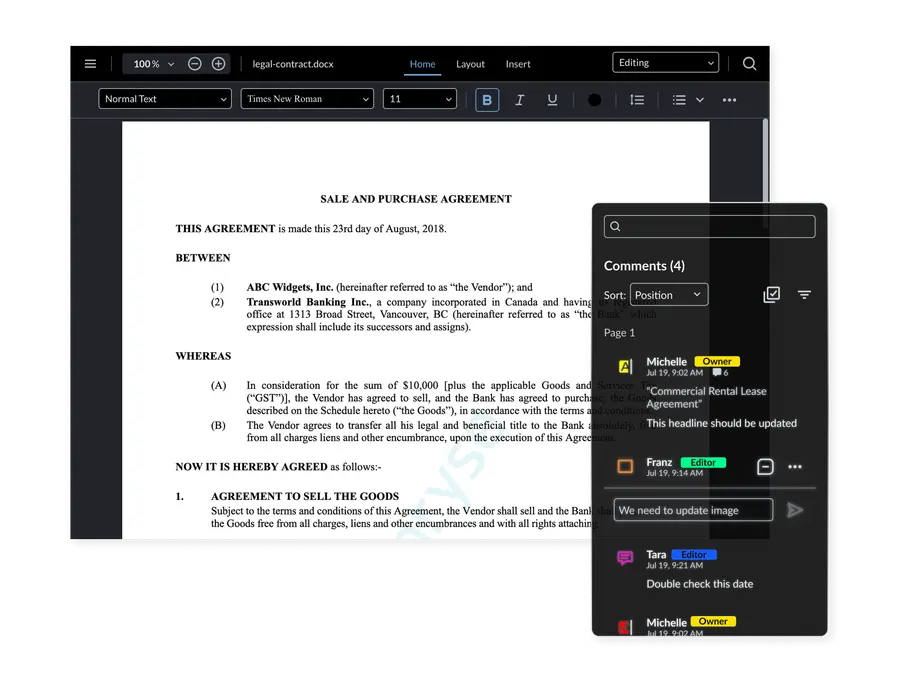
Task: Open Tara's comment "Double check this date"
Action: 700,584
